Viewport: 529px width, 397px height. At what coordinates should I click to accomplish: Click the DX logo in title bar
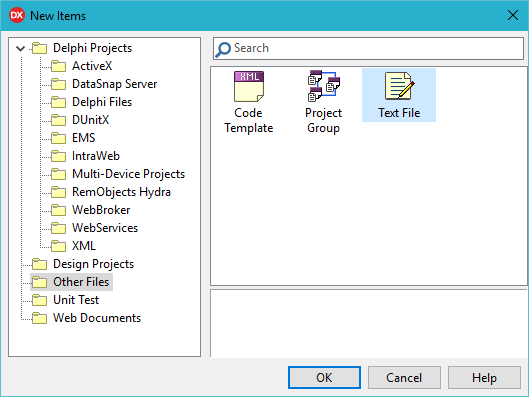click(17, 15)
